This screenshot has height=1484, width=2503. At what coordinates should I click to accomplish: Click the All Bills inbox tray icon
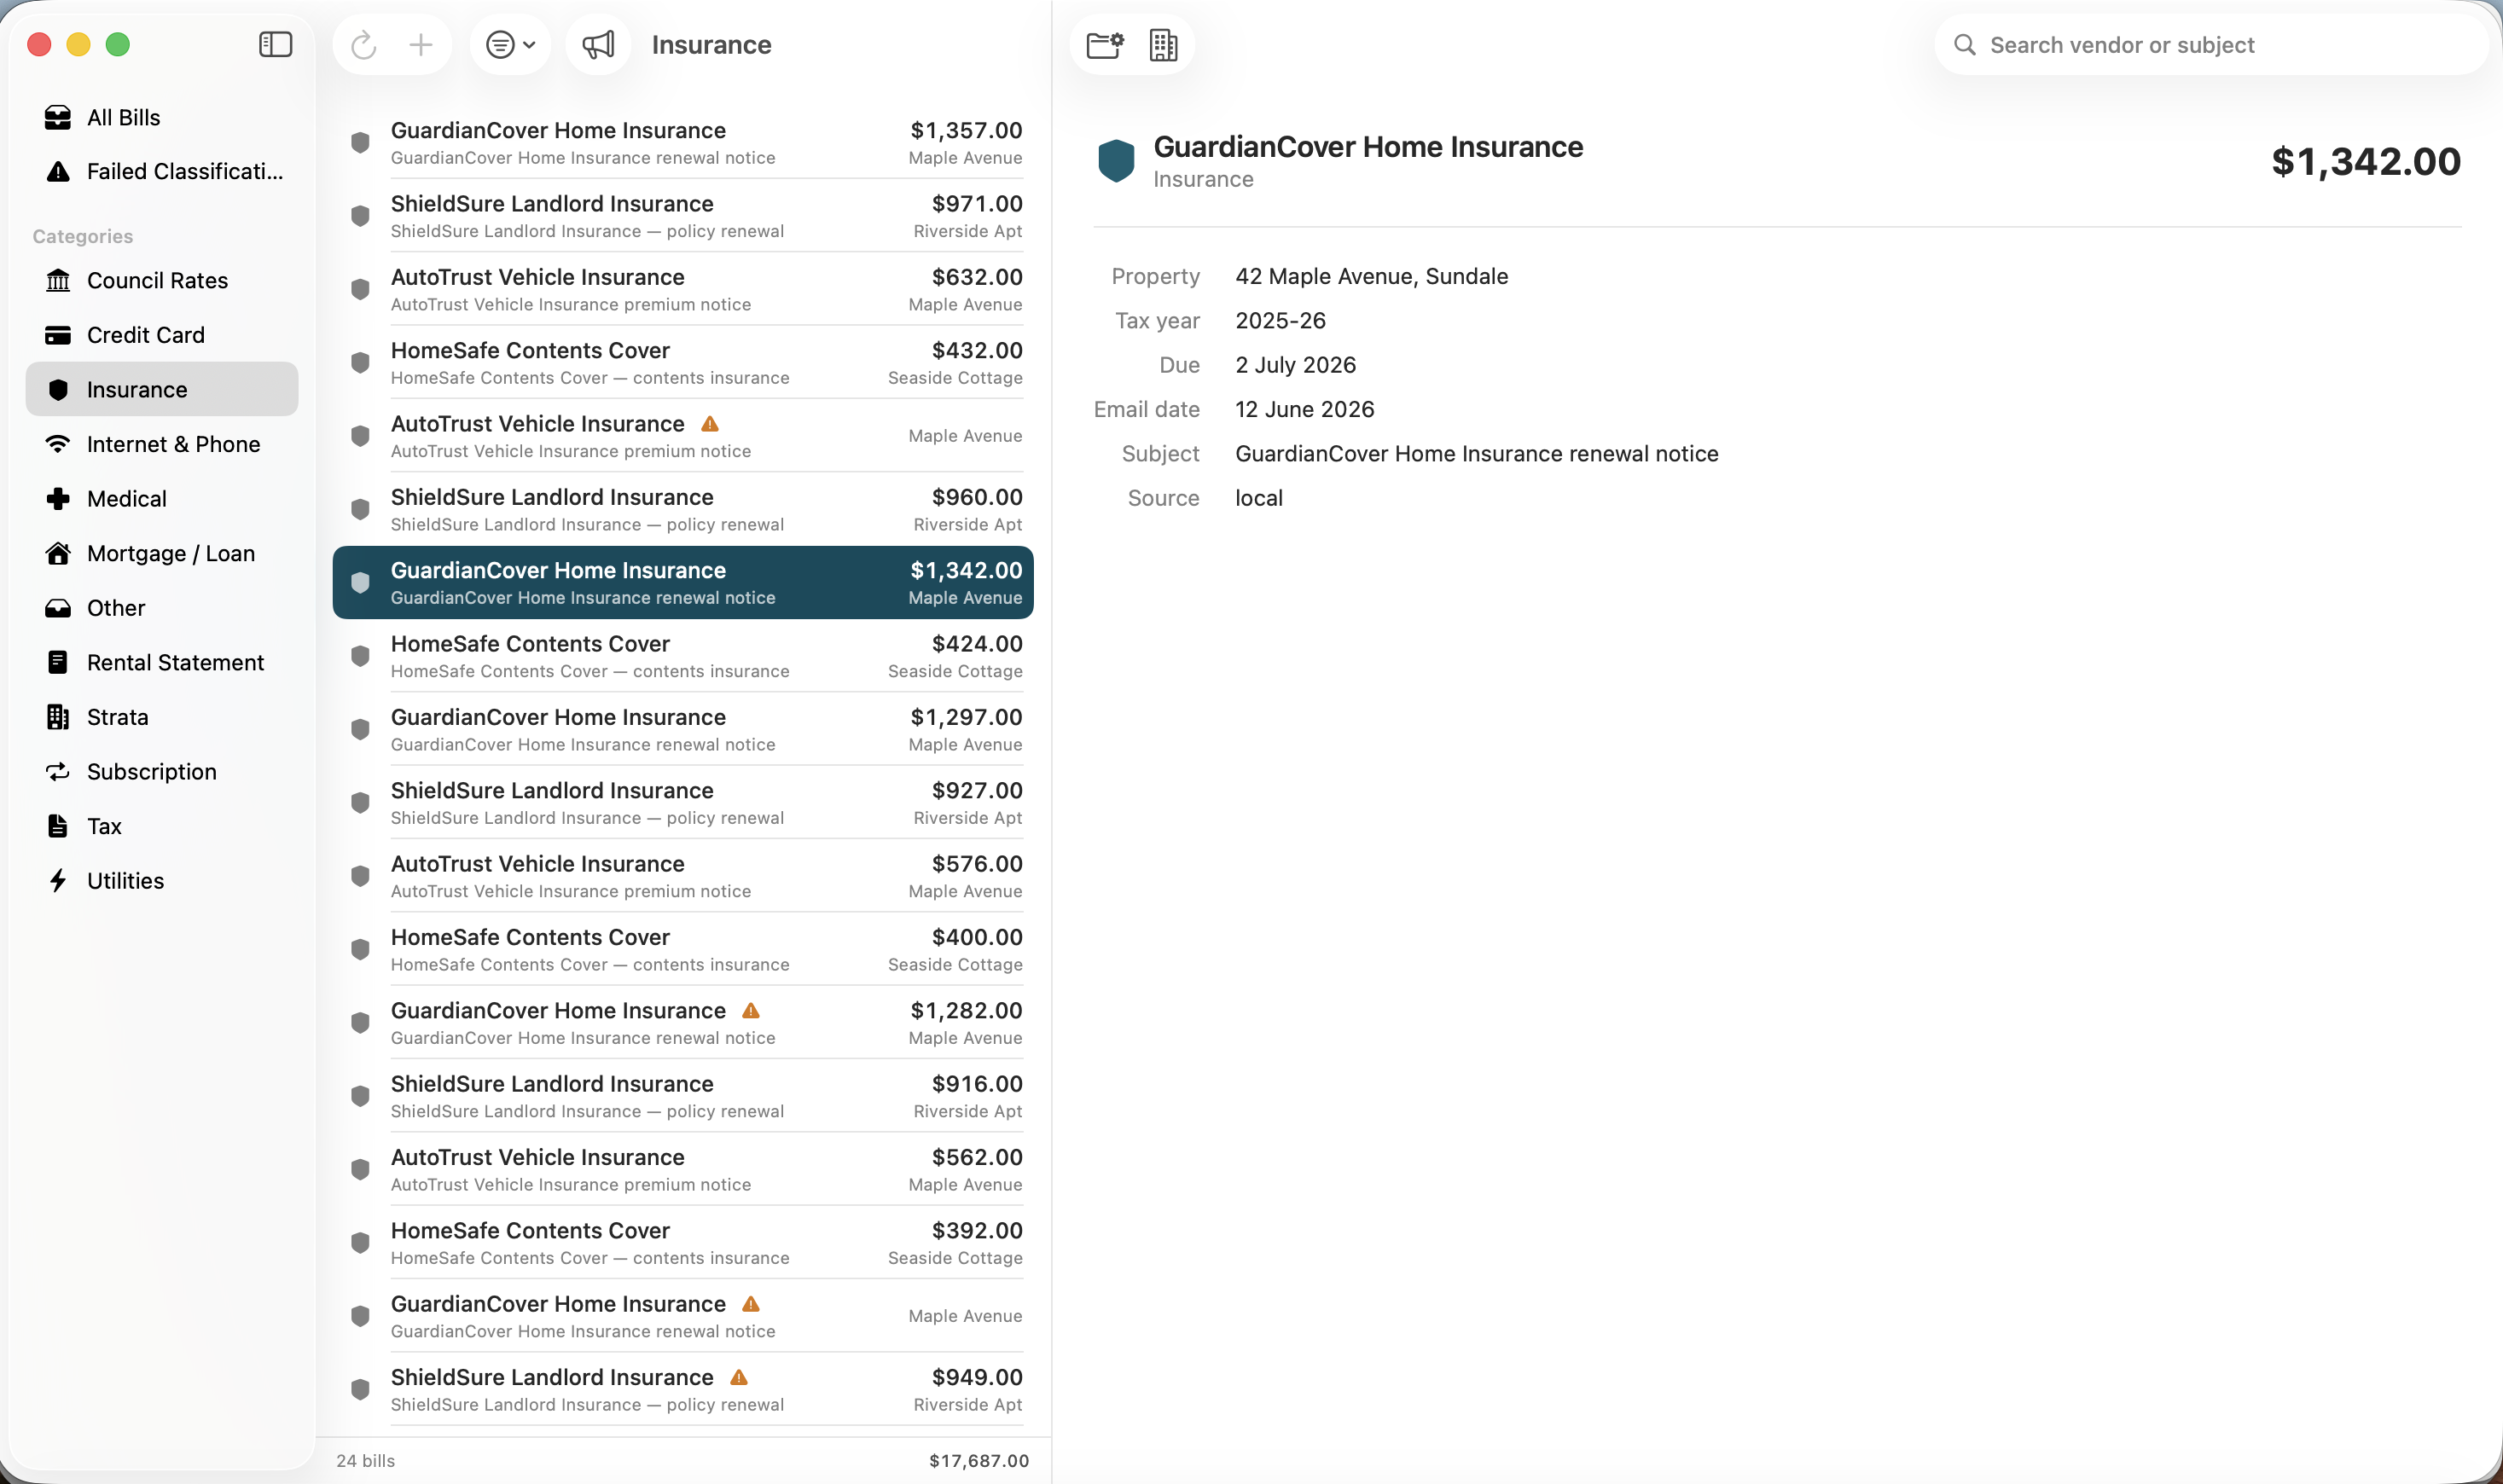58,117
